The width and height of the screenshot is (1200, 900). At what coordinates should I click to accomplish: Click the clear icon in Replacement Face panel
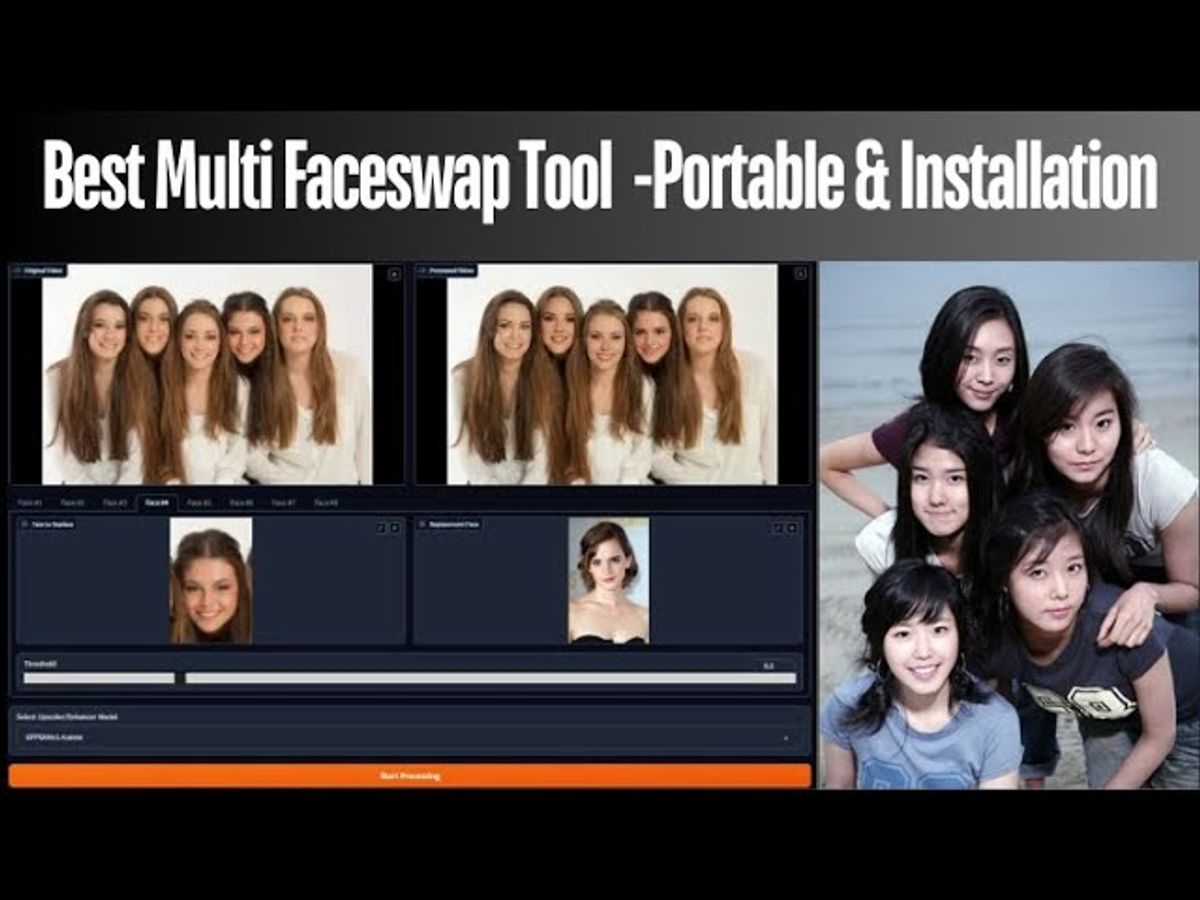click(792, 528)
